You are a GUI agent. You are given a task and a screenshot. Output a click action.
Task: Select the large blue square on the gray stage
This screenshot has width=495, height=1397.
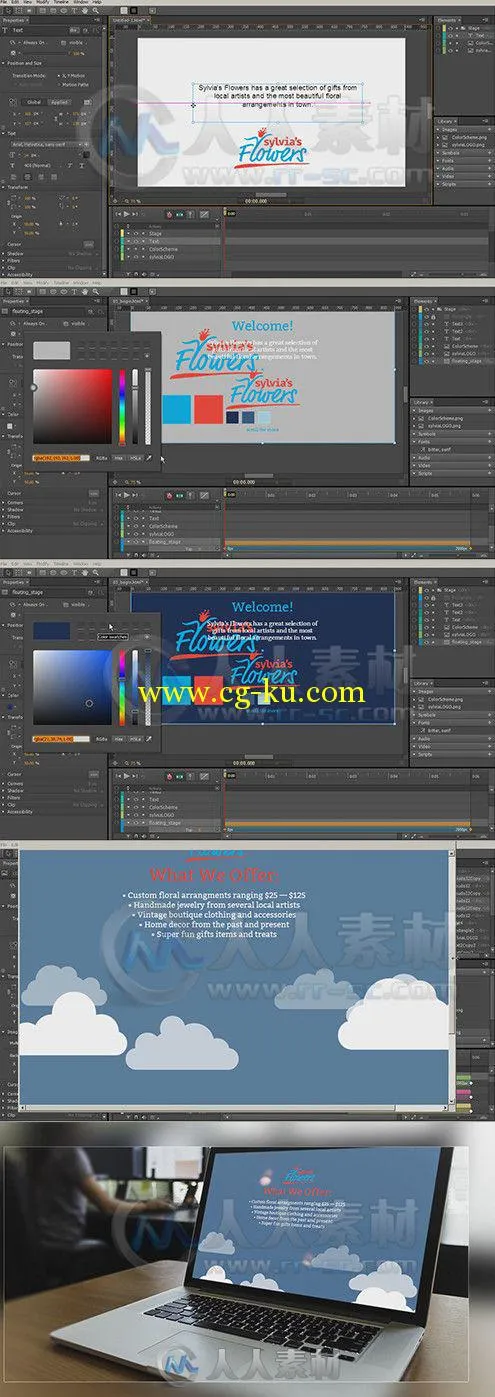[x=177, y=408]
